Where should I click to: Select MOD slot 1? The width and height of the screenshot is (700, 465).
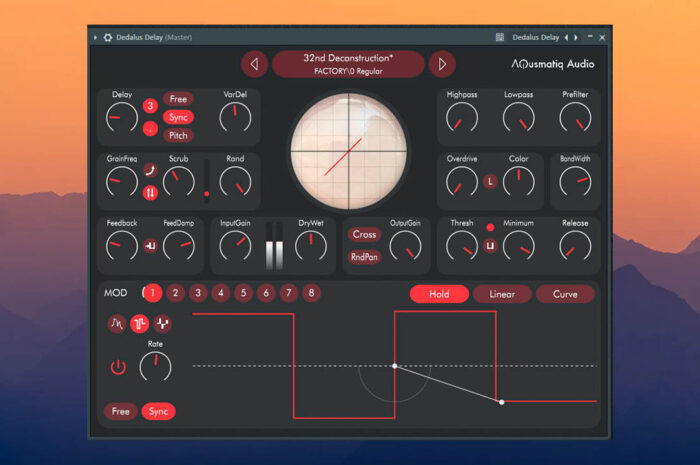[153, 293]
